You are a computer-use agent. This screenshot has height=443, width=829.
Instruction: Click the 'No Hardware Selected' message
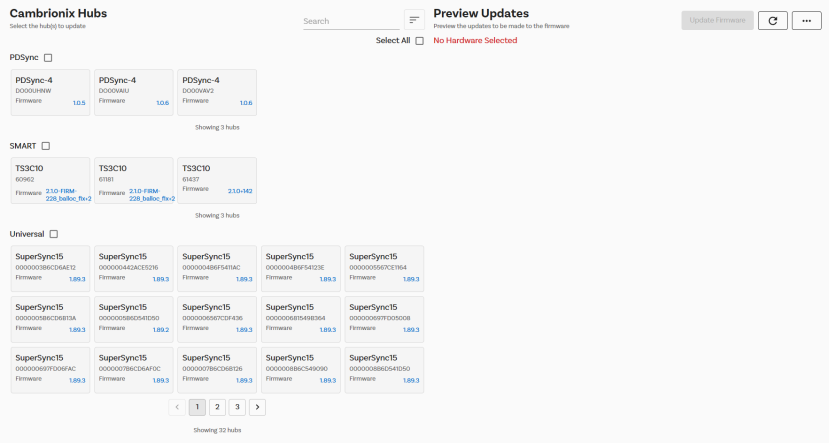tap(475, 41)
